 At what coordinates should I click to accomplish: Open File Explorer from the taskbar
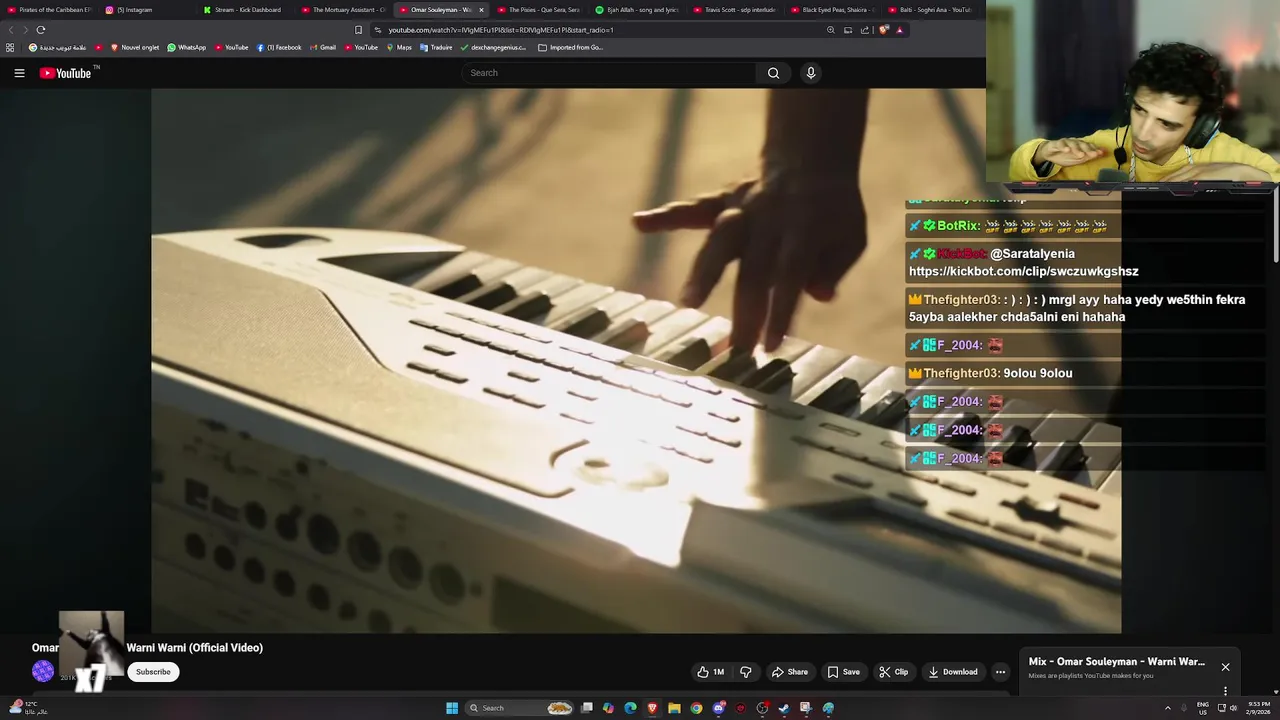(674, 708)
